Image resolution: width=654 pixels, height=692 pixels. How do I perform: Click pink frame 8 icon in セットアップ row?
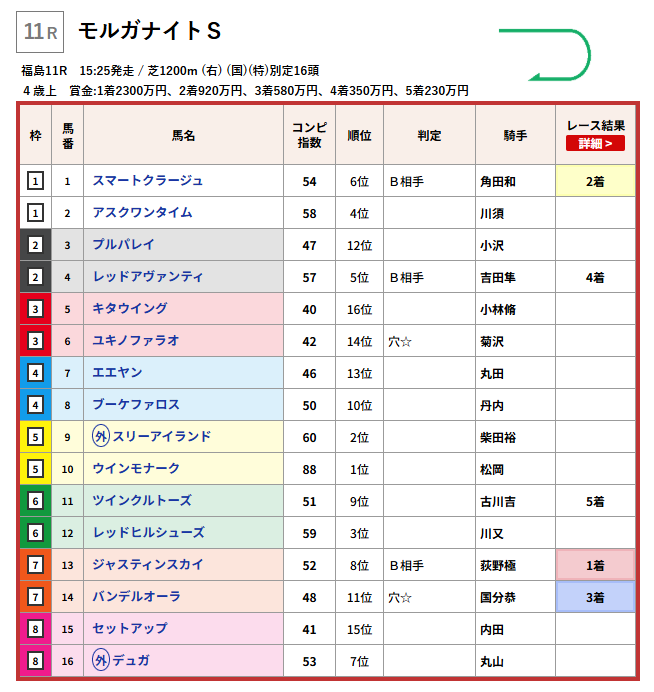coord(35,629)
